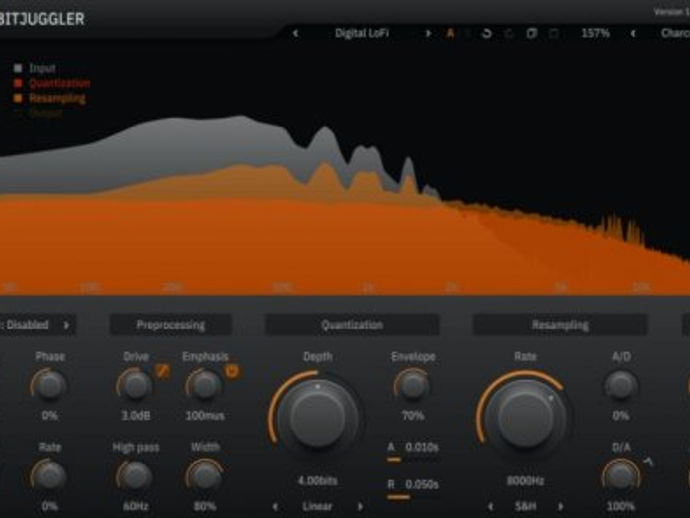Click the dimmed redo arrow icon
690x518 pixels.
509,33
